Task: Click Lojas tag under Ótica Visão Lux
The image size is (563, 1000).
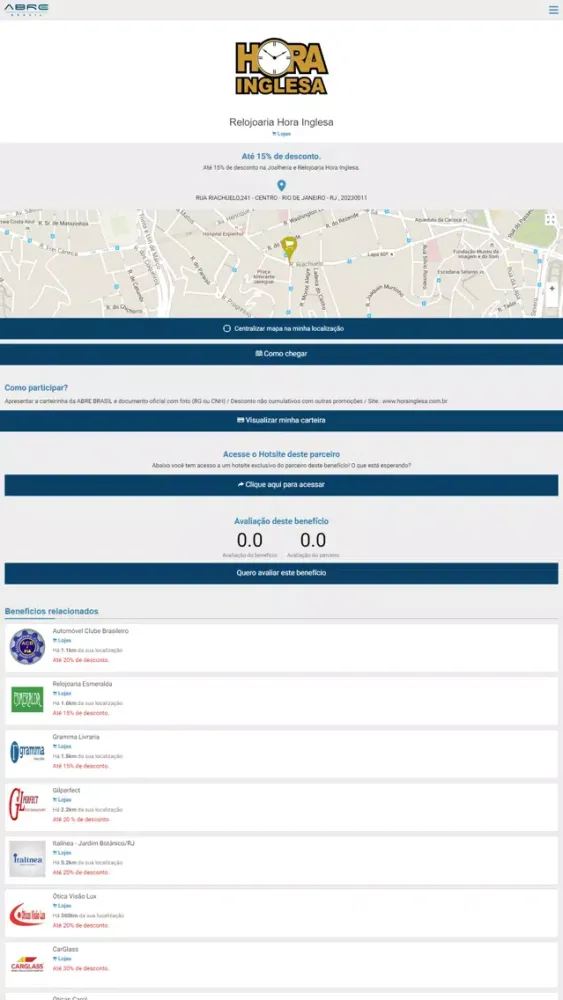Action: (62, 906)
